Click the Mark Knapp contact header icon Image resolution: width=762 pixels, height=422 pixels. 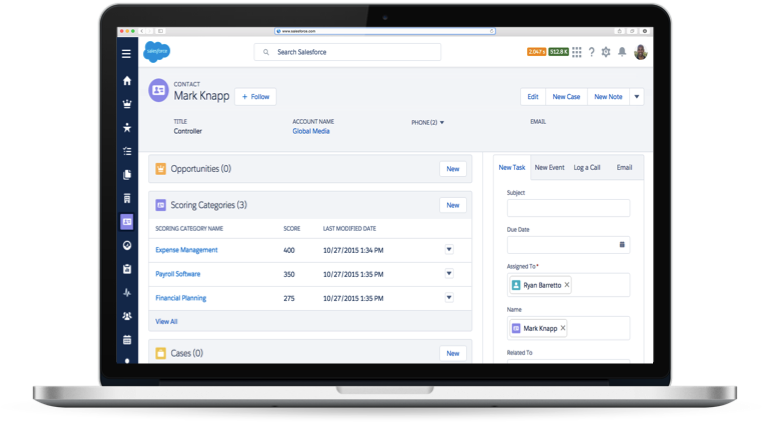(158, 90)
